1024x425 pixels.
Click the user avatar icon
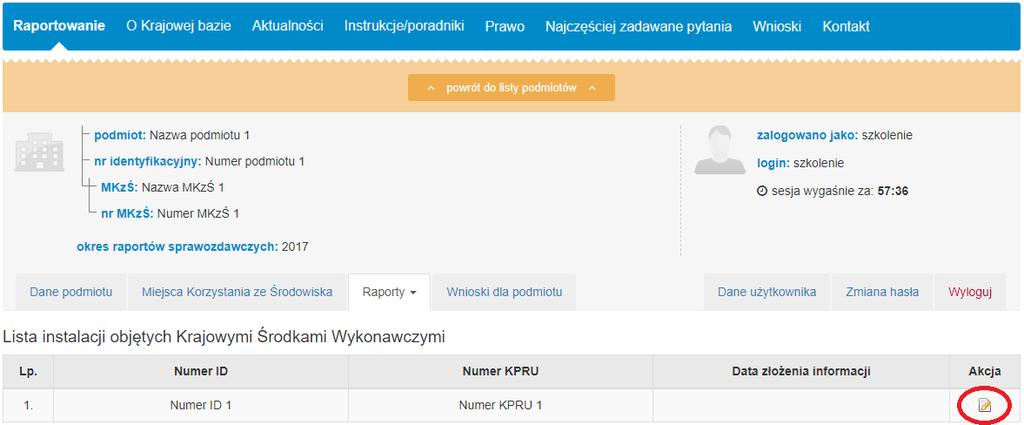[720, 150]
